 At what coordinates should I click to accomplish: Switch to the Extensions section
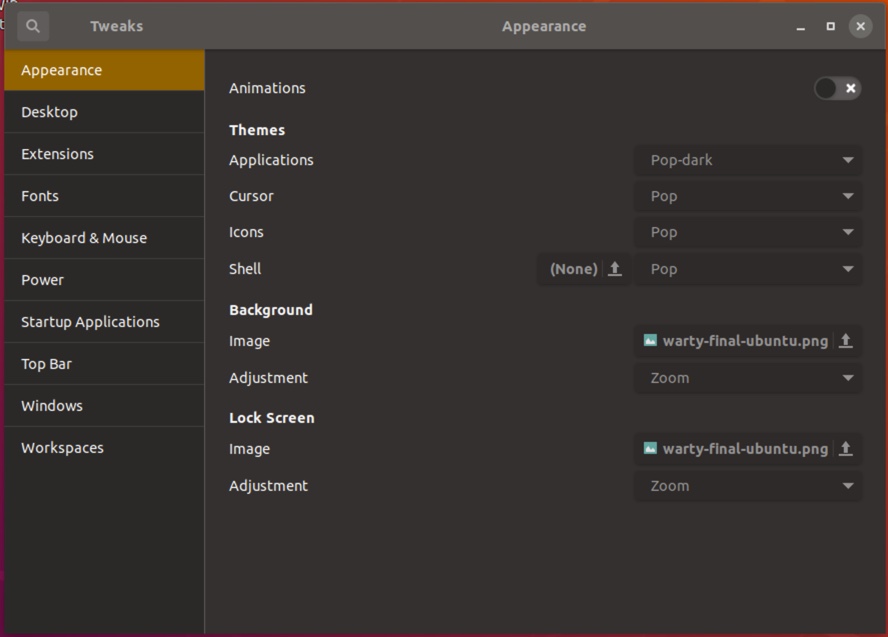(x=57, y=154)
